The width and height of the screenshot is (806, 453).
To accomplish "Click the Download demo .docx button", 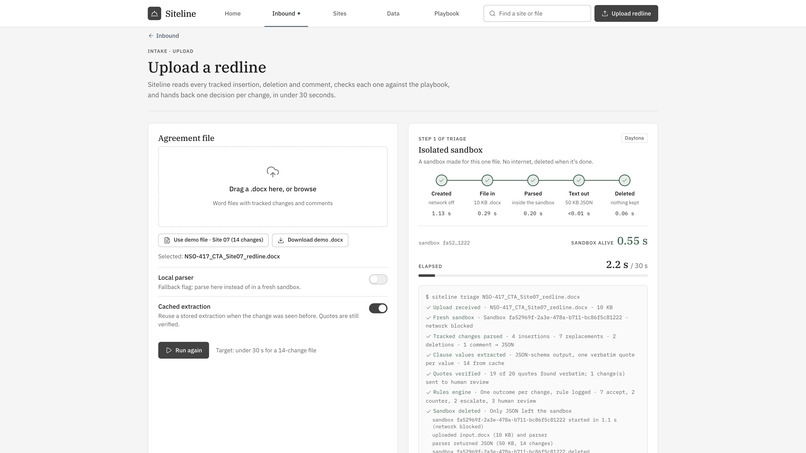I will 310,240.
